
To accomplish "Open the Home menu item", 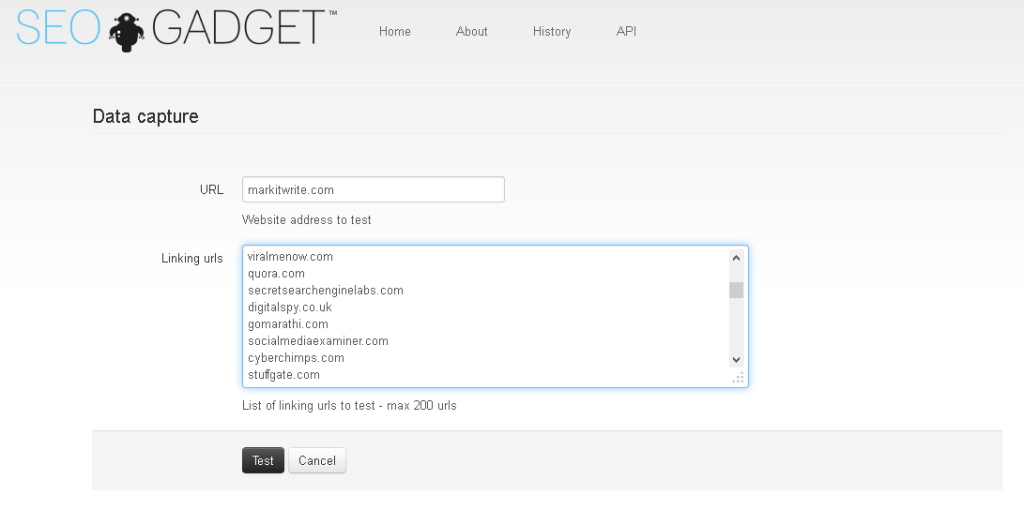I will click(x=394, y=31).
